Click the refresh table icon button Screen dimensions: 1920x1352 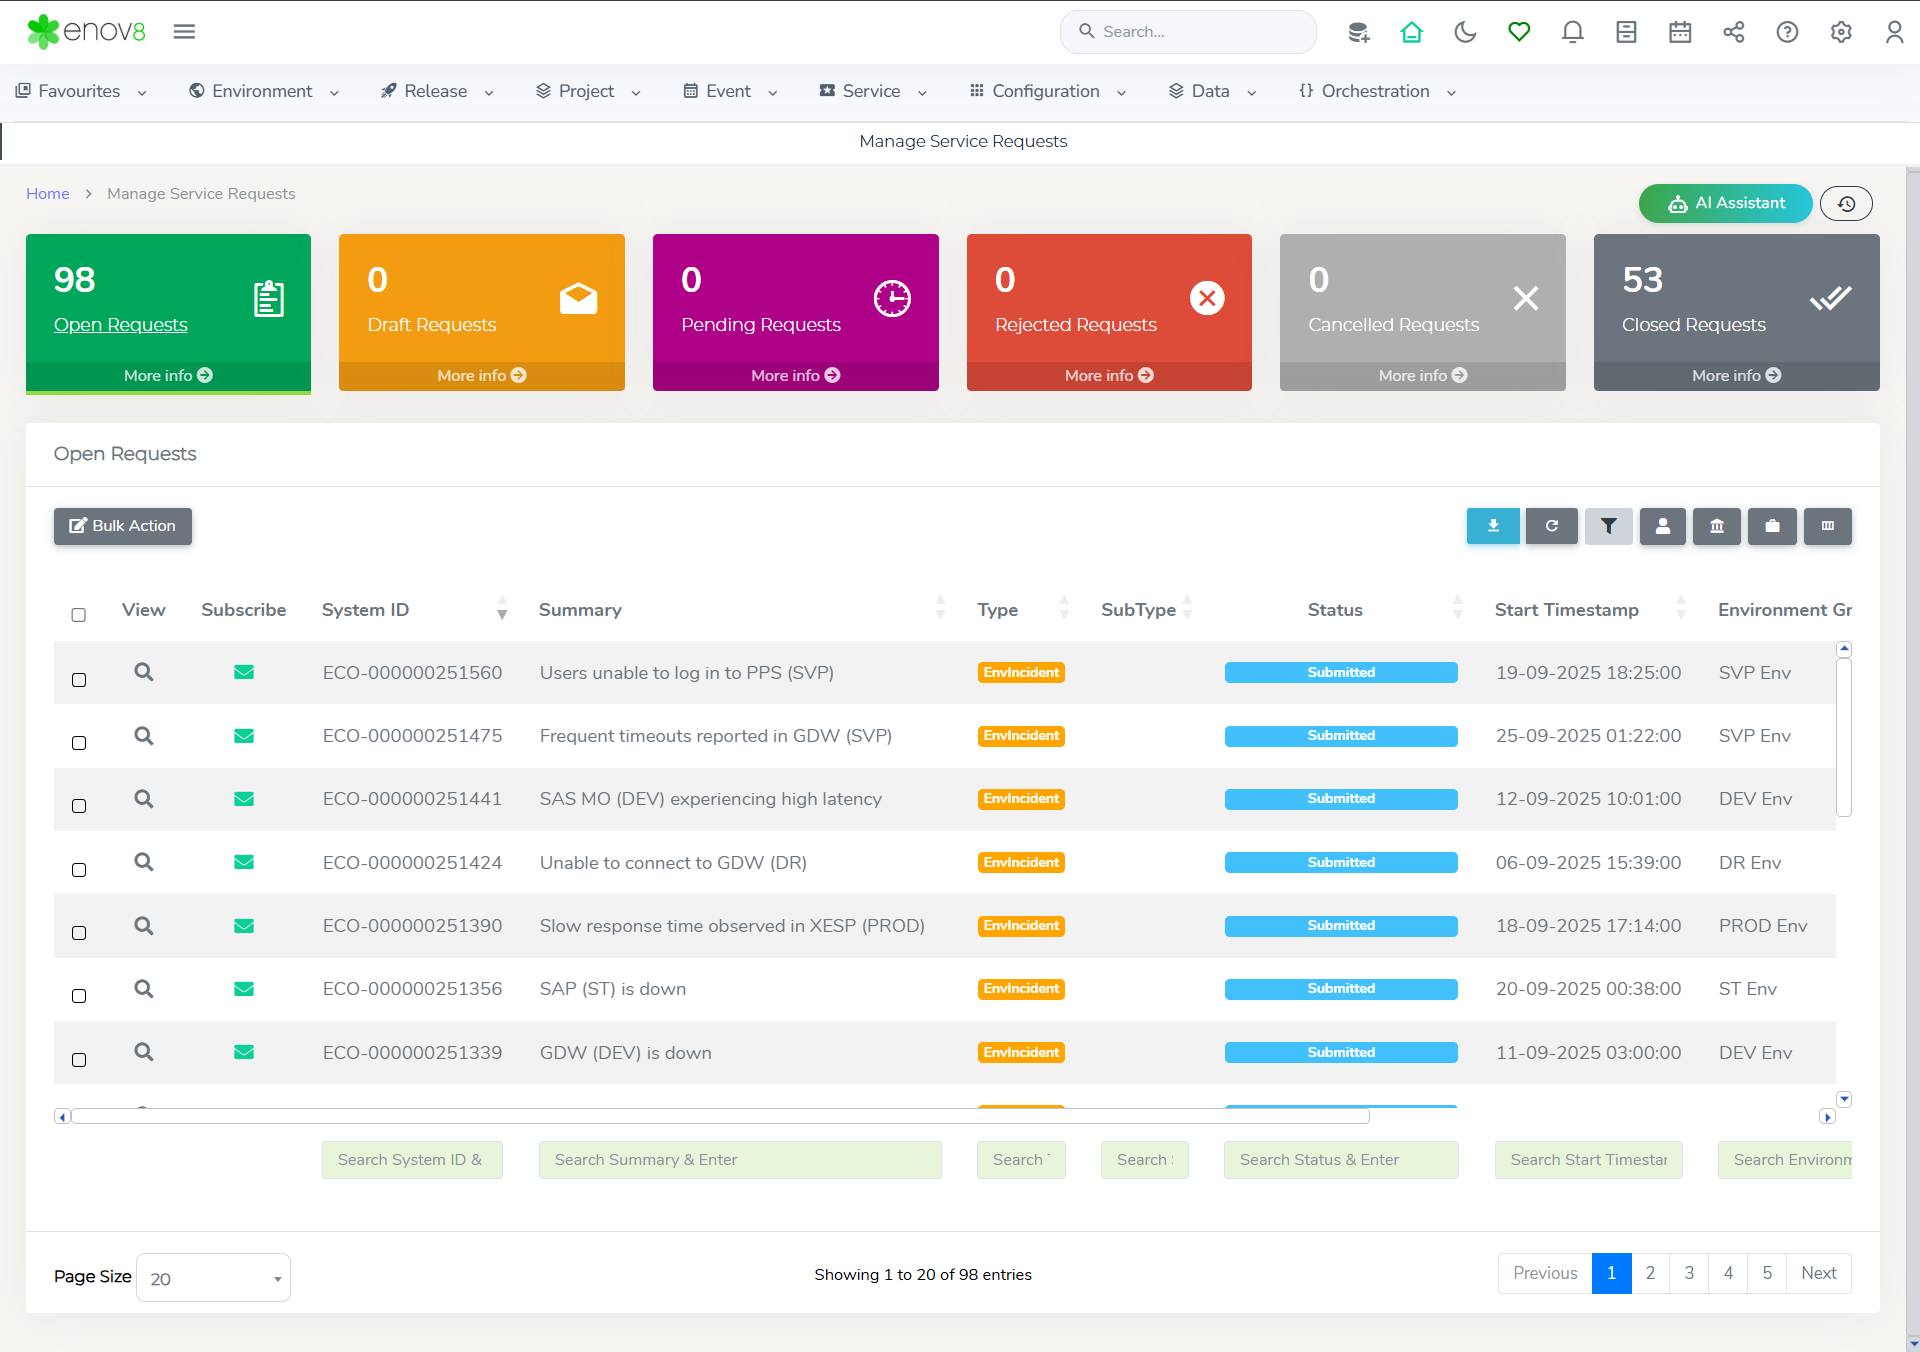tap(1551, 526)
